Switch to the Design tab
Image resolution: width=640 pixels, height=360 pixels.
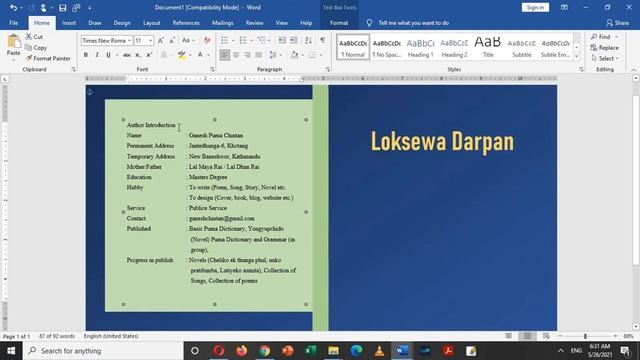point(122,23)
